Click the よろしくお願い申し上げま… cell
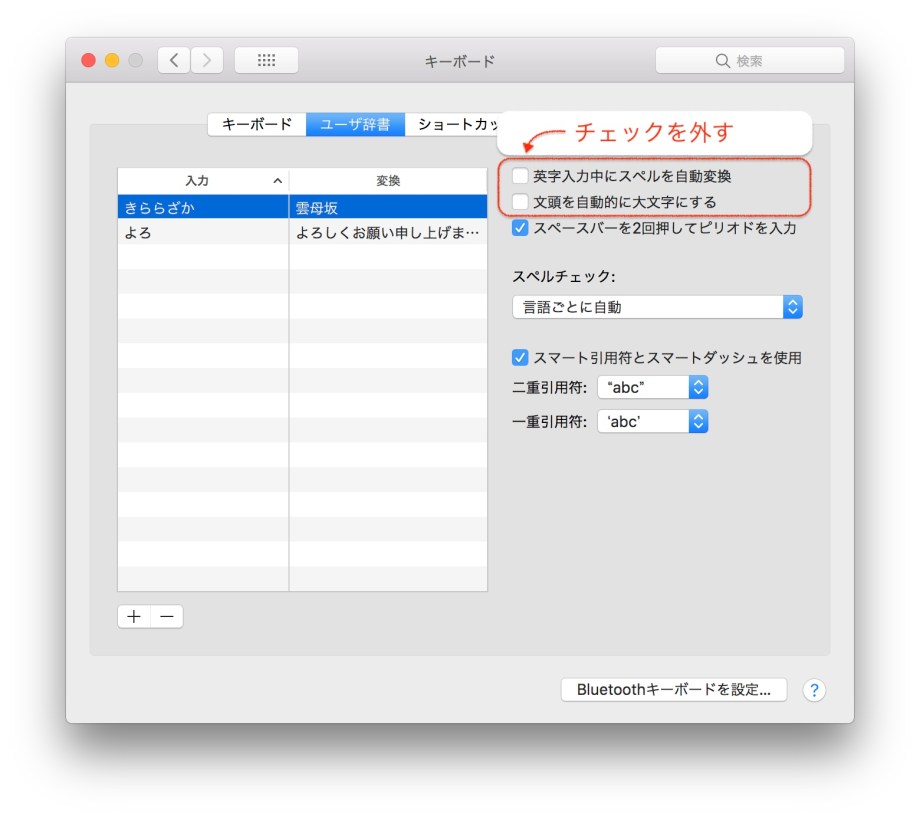This screenshot has width=920, height=817. pos(388,232)
